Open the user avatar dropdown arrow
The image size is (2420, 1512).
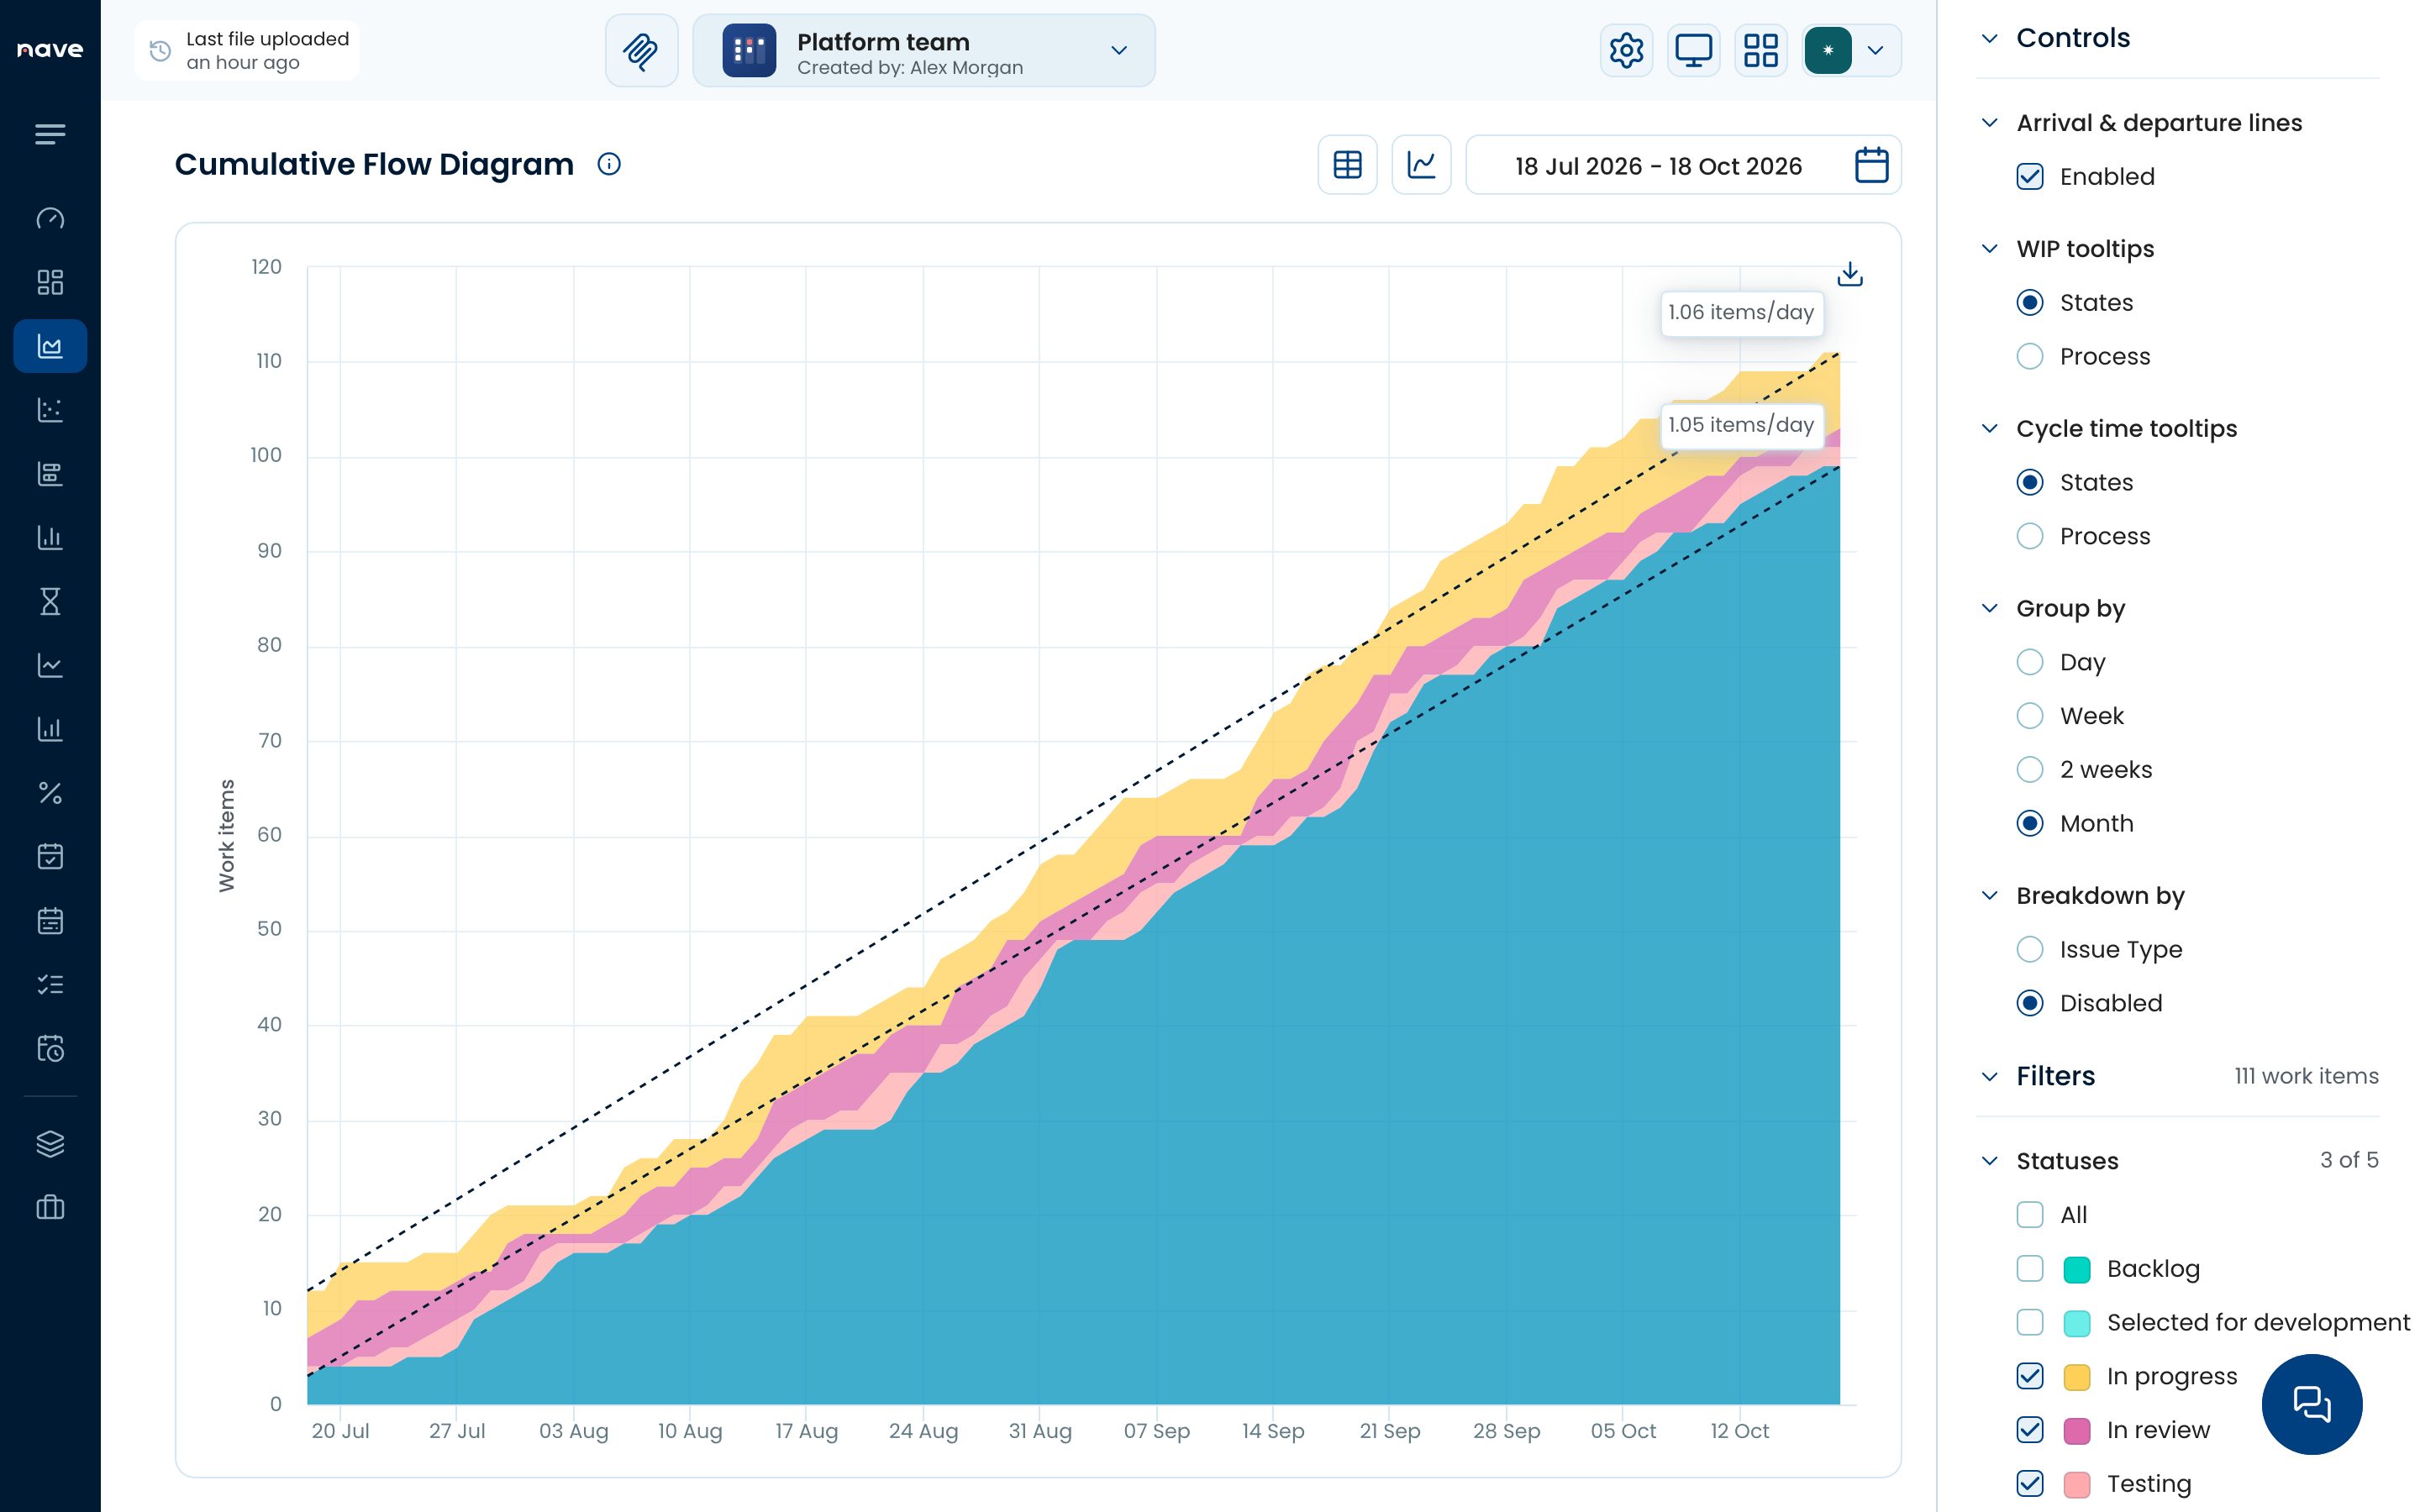[x=1875, y=50]
